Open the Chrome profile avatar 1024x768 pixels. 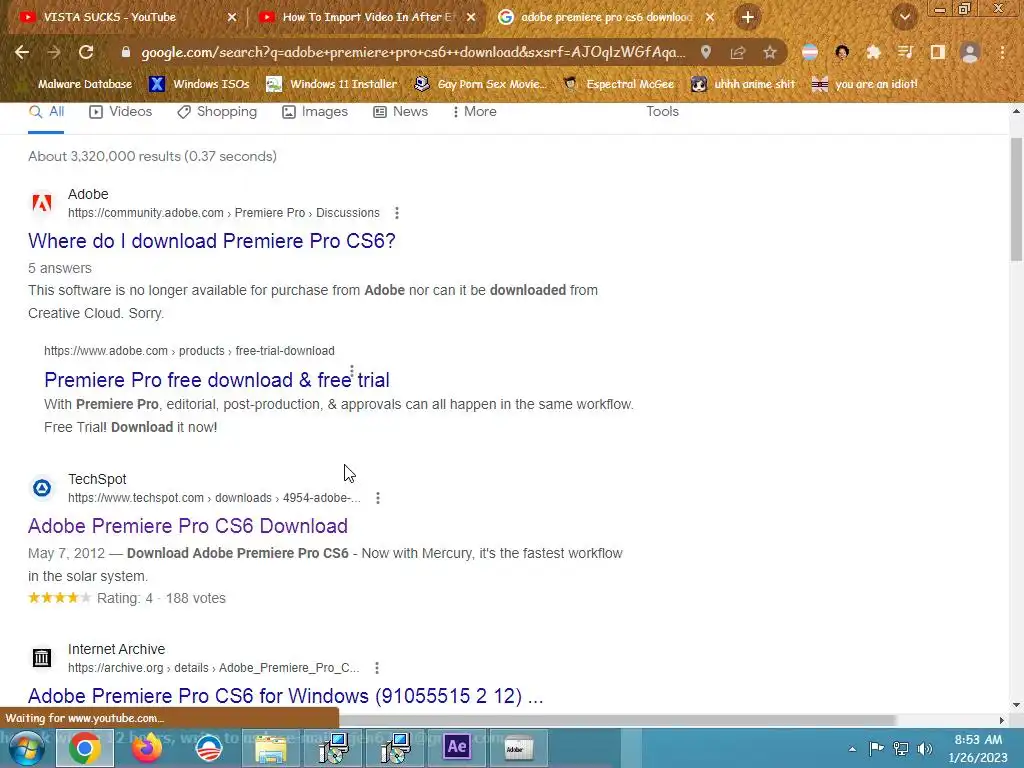(x=970, y=52)
